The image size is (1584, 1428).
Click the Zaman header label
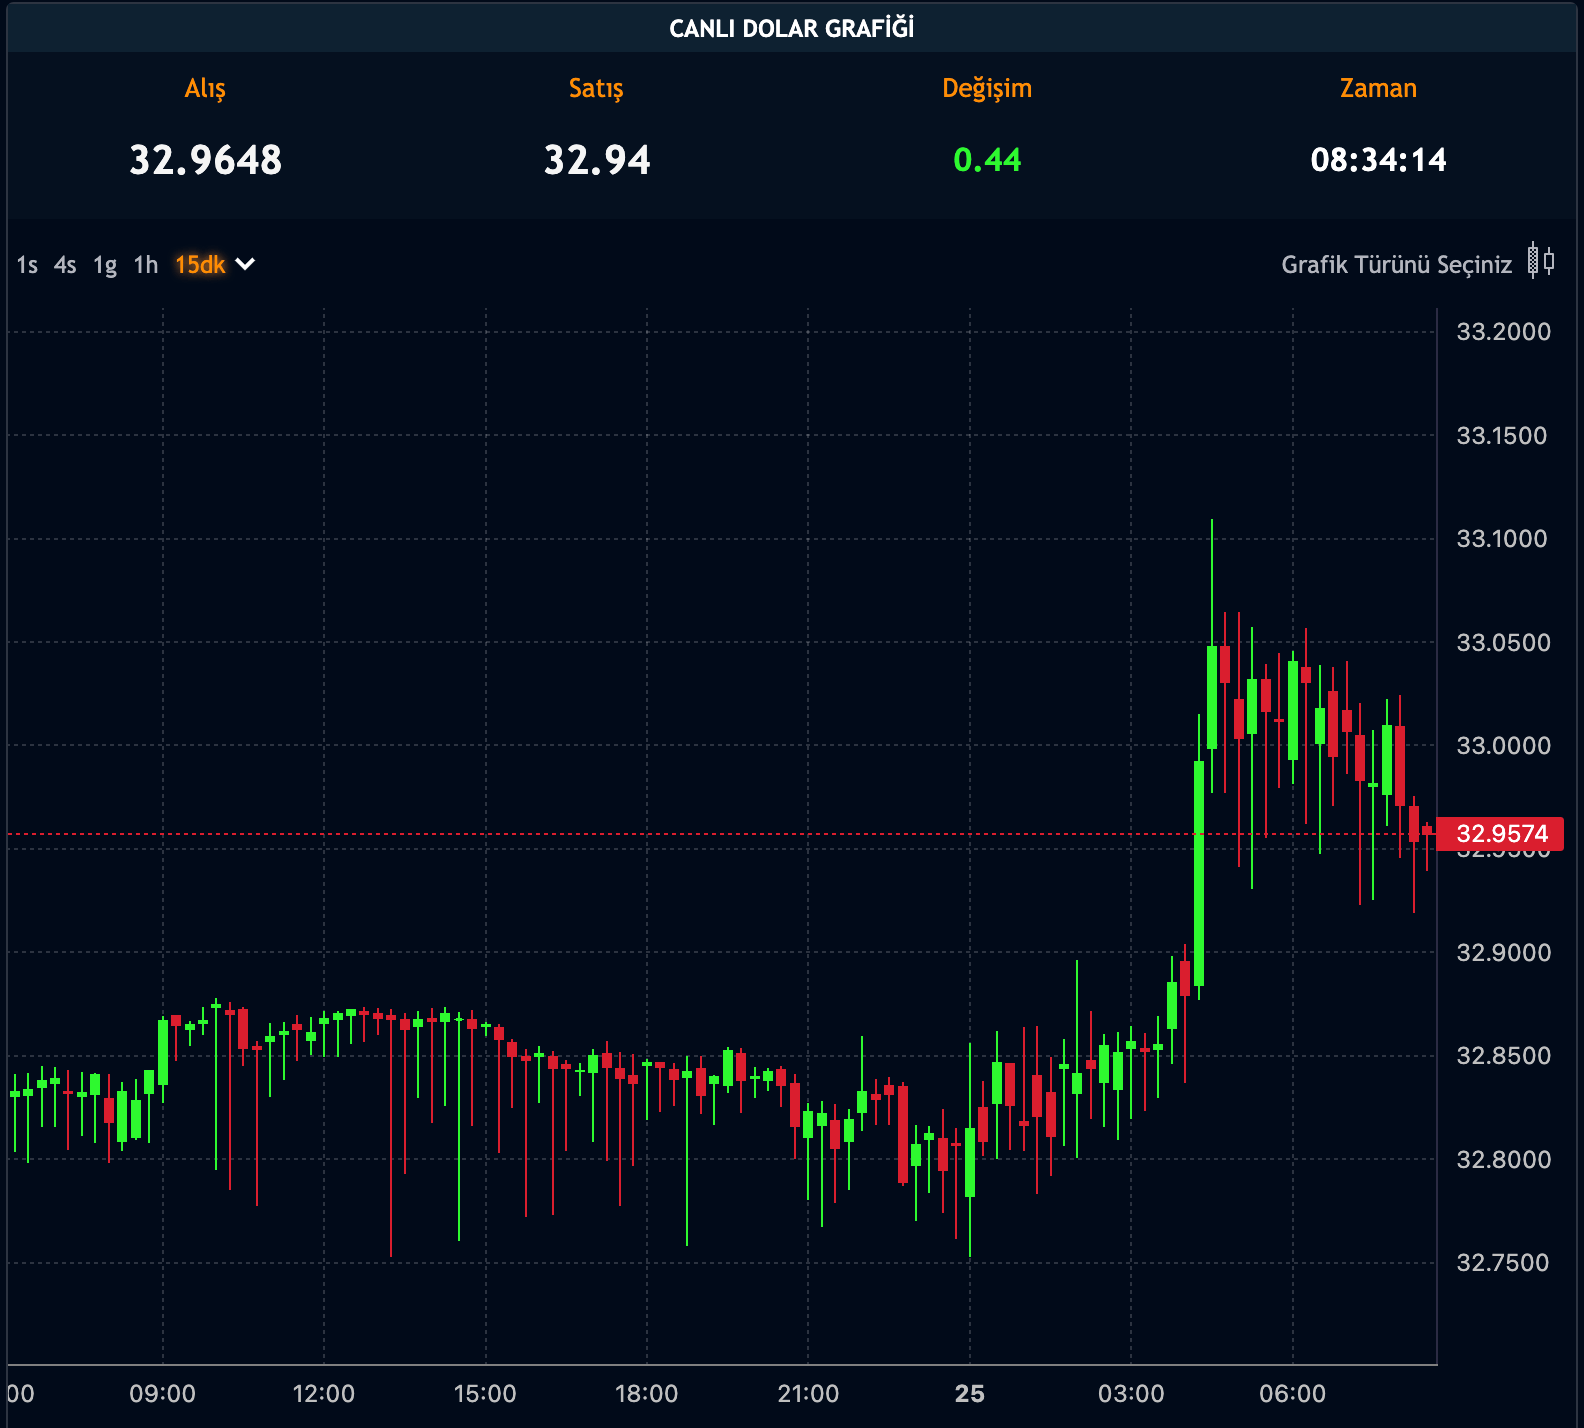(x=1378, y=88)
